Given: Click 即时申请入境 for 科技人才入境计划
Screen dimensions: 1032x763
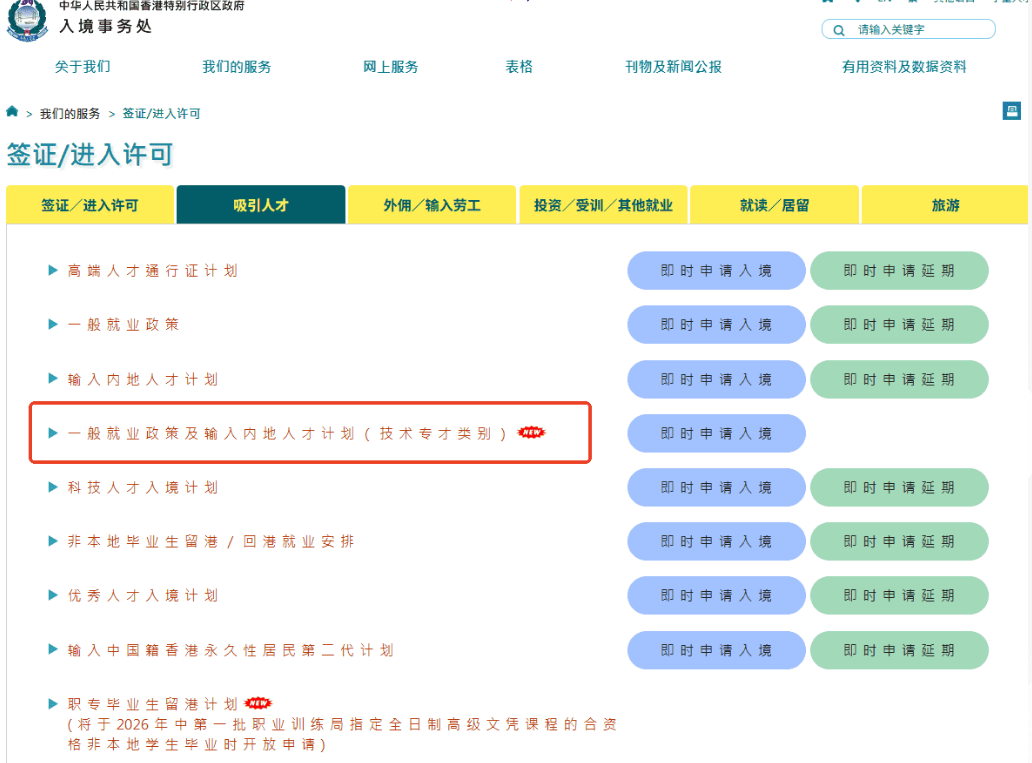Looking at the screenshot, I should click(716, 487).
